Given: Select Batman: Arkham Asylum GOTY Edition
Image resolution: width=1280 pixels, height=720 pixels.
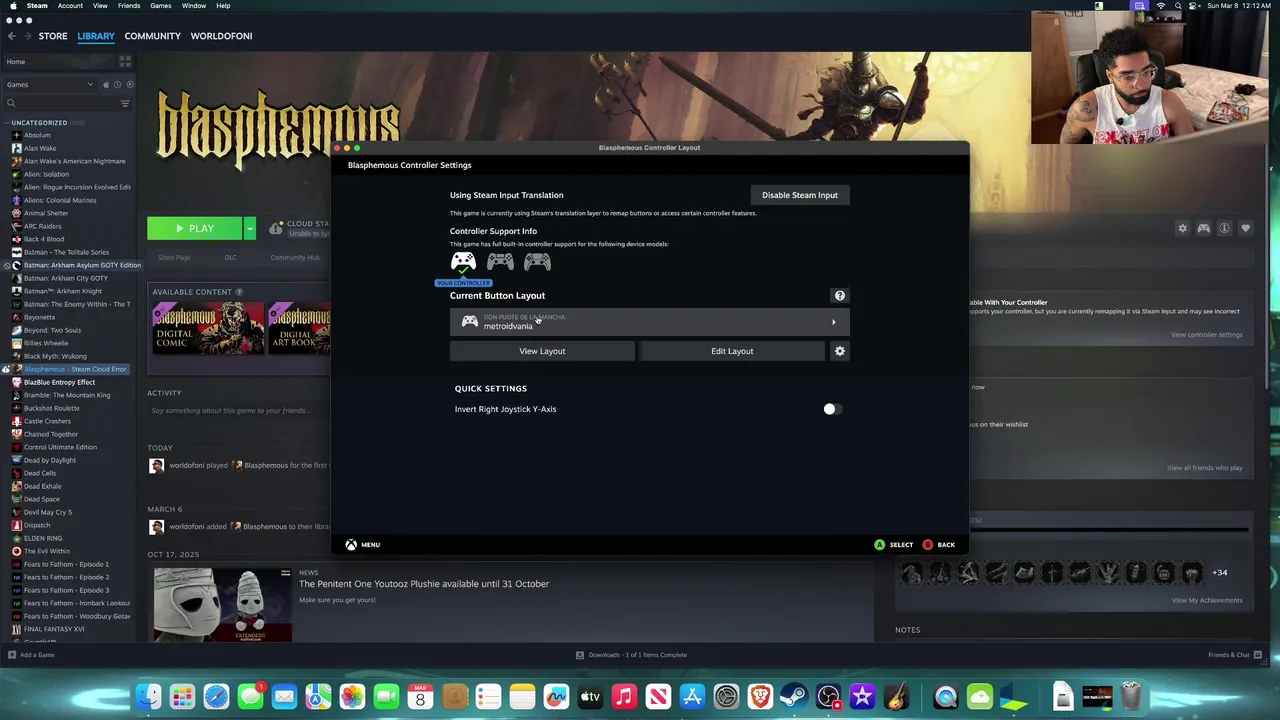Looking at the screenshot, I should (x=82, y=265).
